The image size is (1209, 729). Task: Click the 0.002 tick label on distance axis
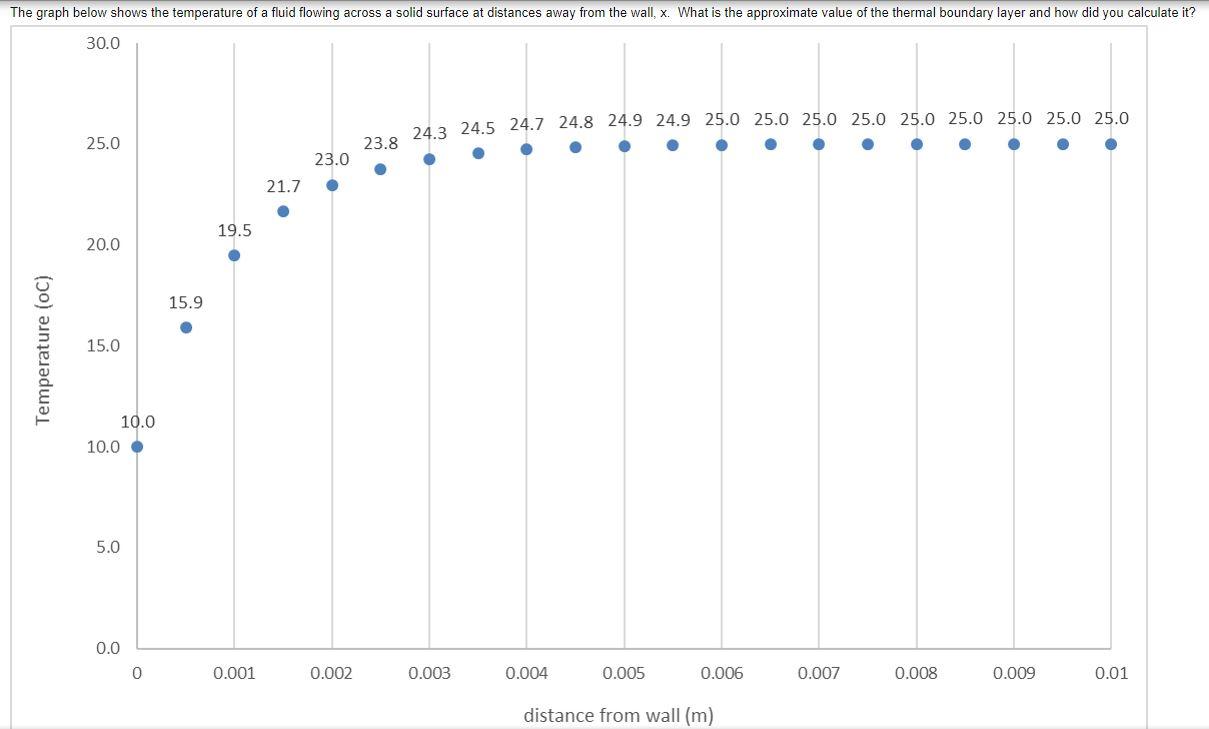pyautogui.click(x=331, y=673)
